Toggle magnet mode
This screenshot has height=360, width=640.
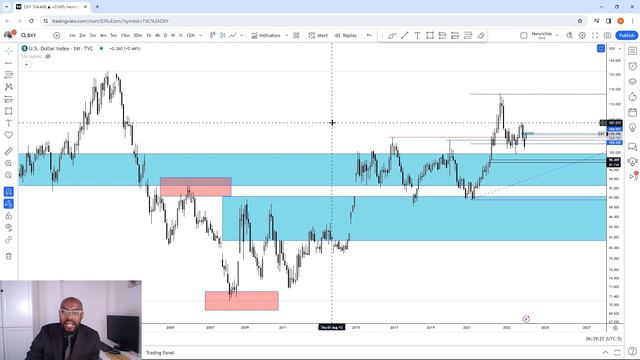[9, 191]
